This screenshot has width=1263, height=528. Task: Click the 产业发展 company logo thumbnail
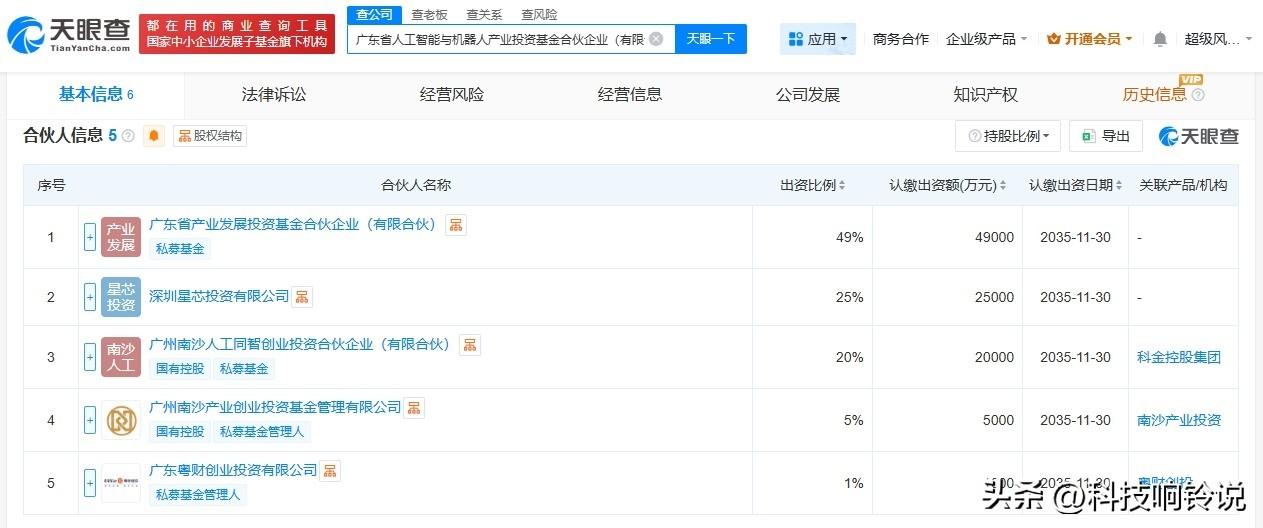(121, 237)
